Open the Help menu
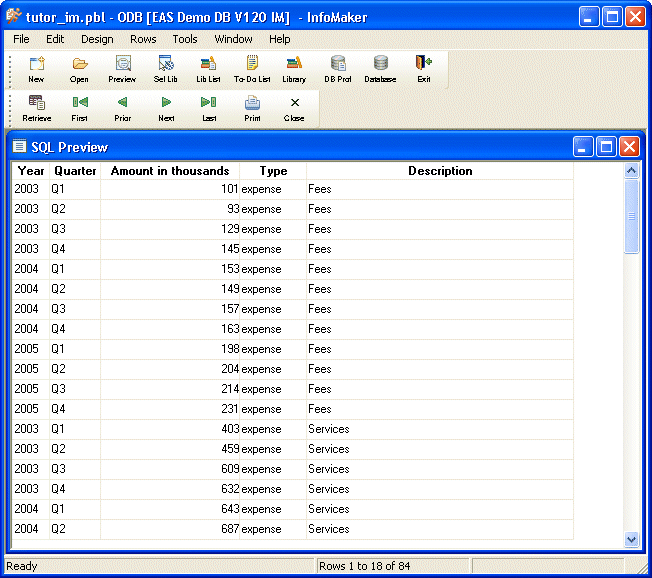This screenshot has height=578, width=652. pyautogui.click(x=279, y=39)
